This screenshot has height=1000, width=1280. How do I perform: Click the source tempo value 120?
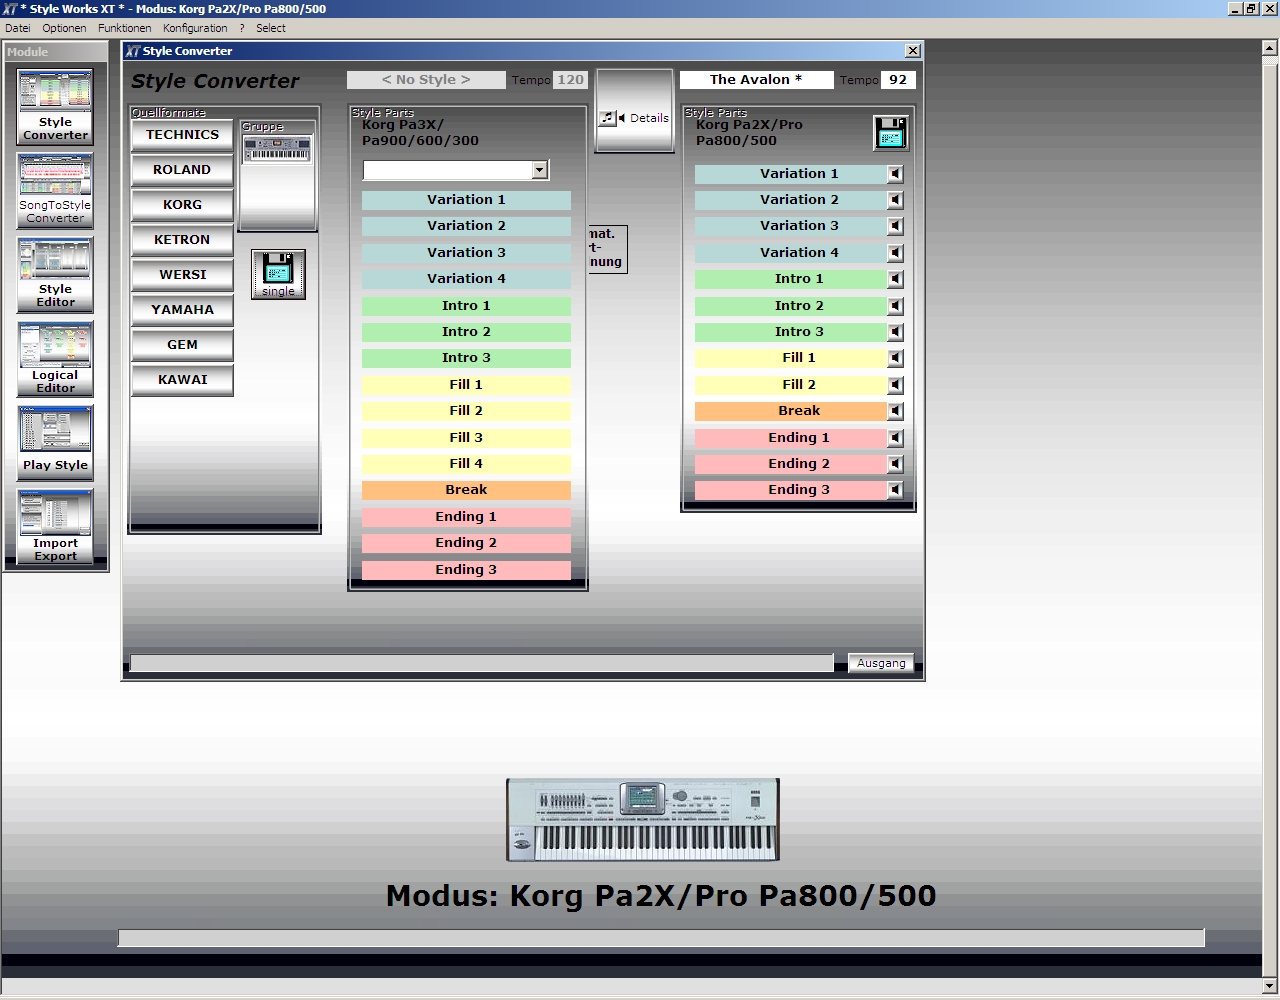coord(570,80)
